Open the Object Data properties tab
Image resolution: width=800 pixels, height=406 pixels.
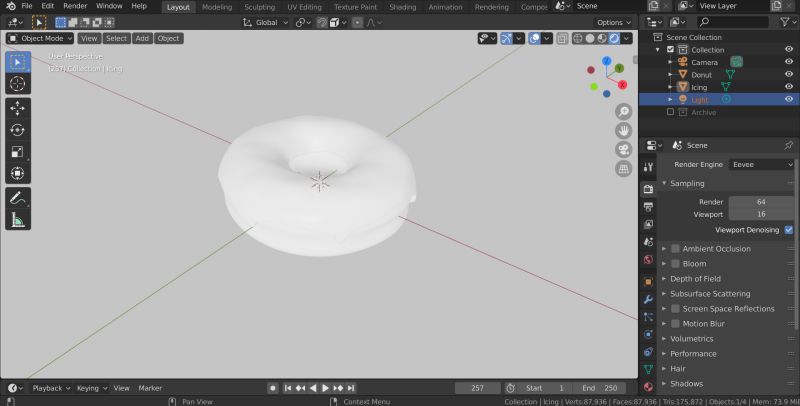pyautogui.click(x=648, y=369)
